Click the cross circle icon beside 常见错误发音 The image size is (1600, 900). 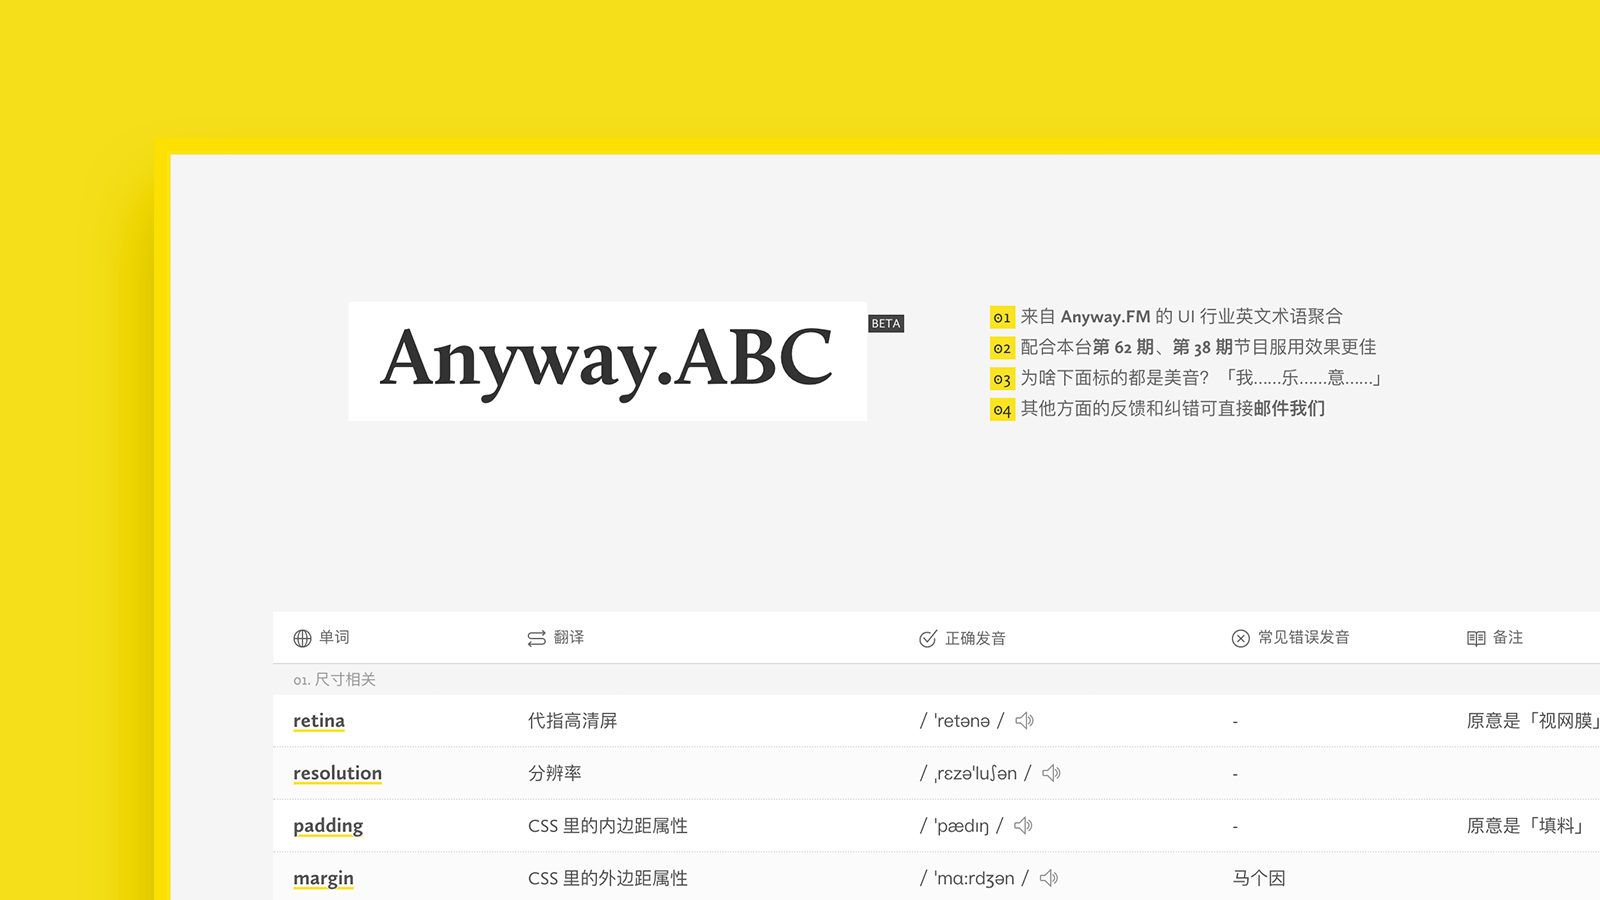[x=1240, y=638]
